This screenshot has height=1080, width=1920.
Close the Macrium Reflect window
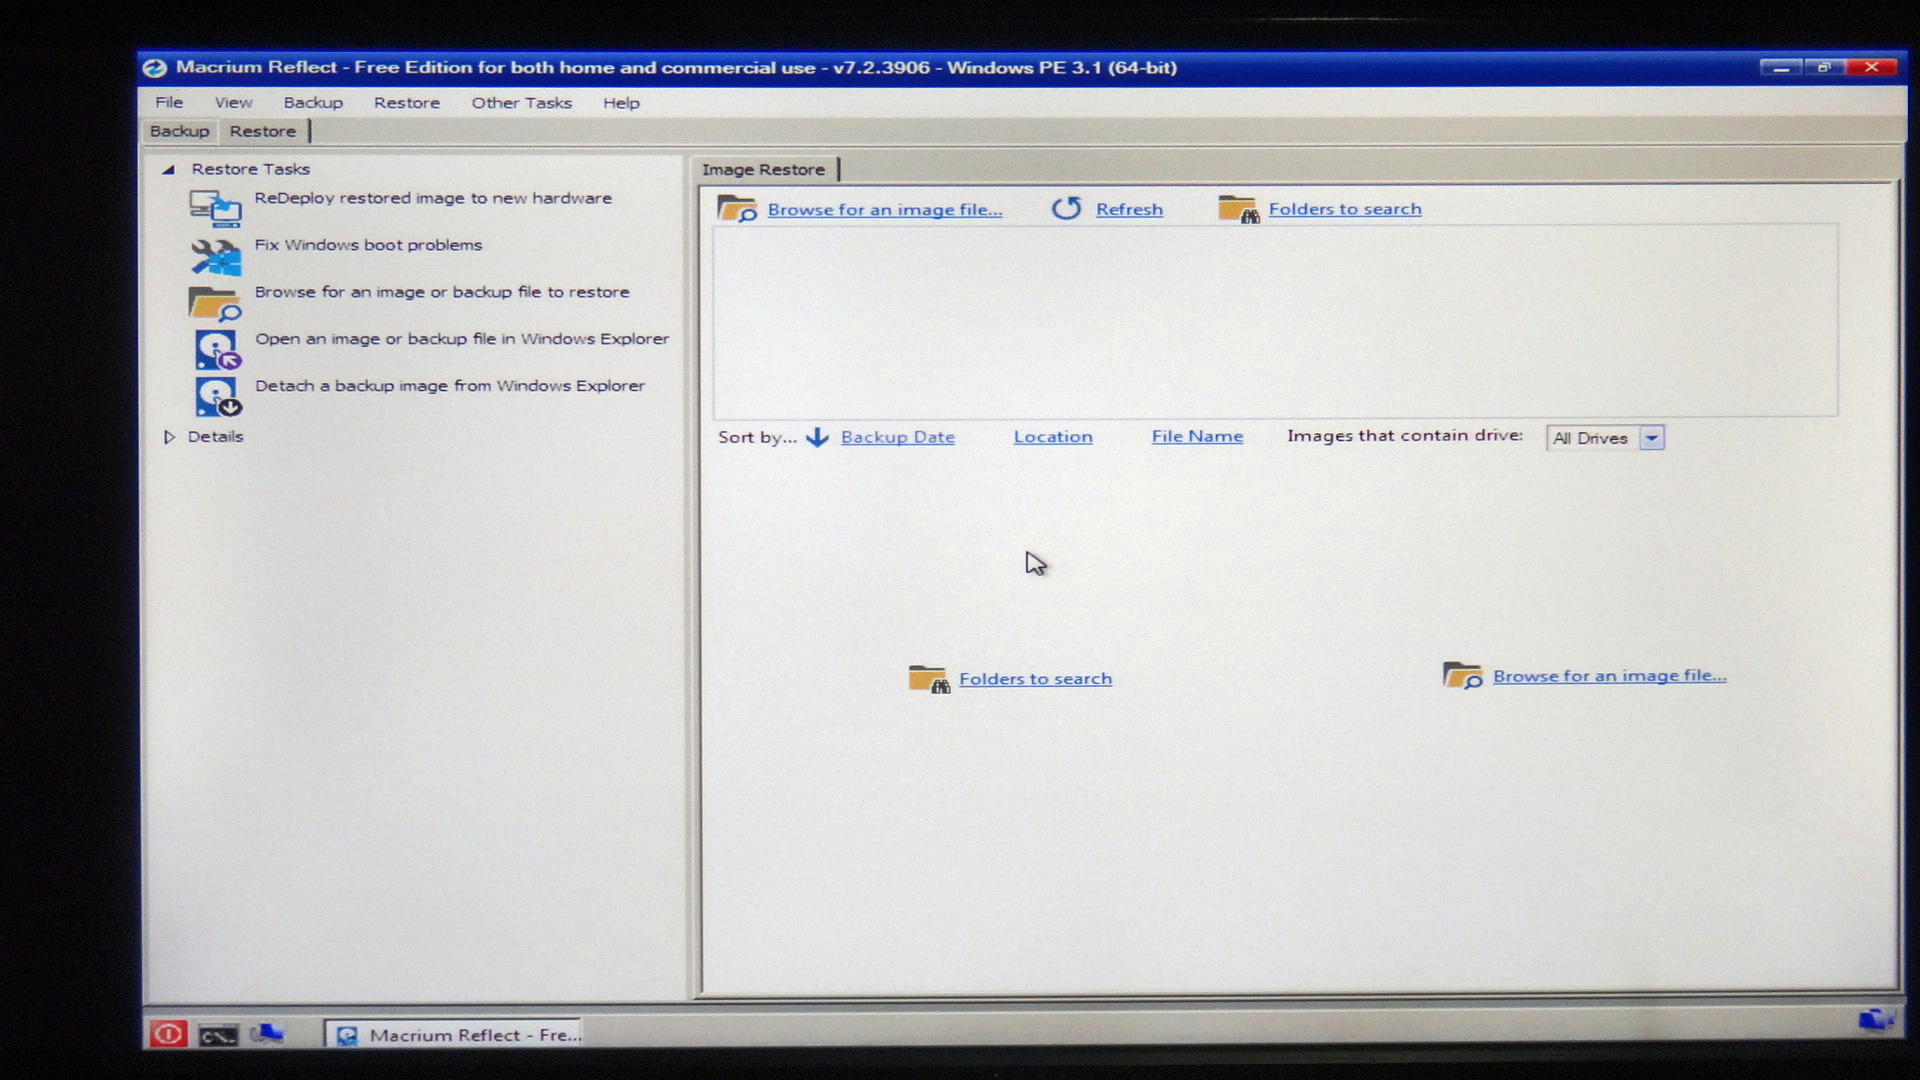tap(1871, 67)
